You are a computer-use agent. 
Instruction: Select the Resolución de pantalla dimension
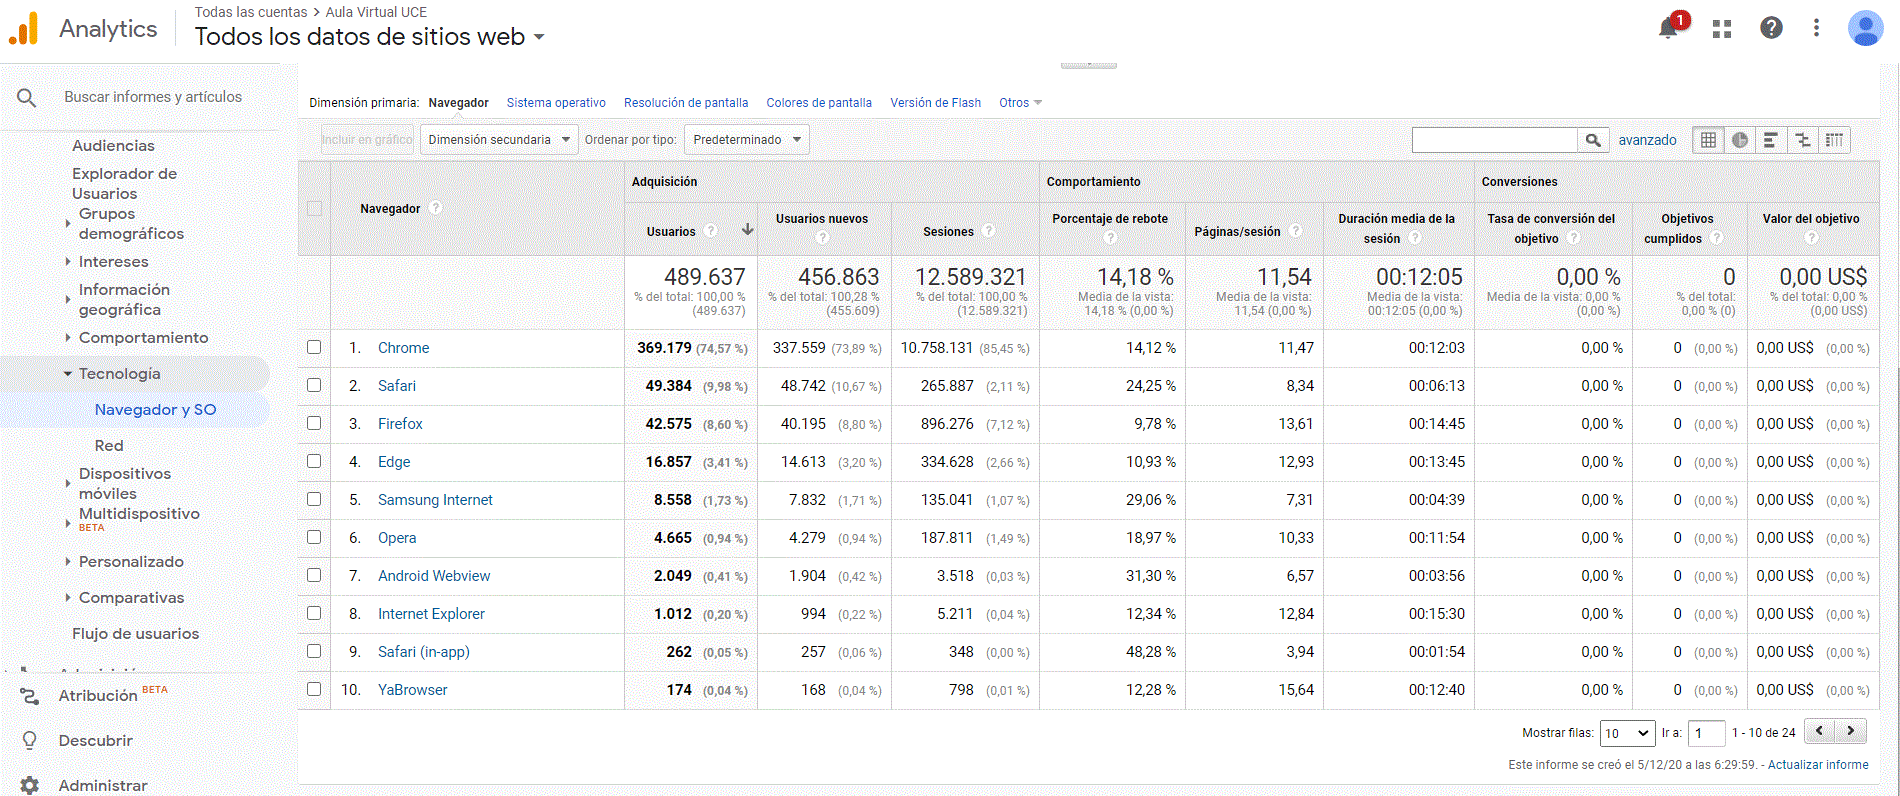pos(686,103)
